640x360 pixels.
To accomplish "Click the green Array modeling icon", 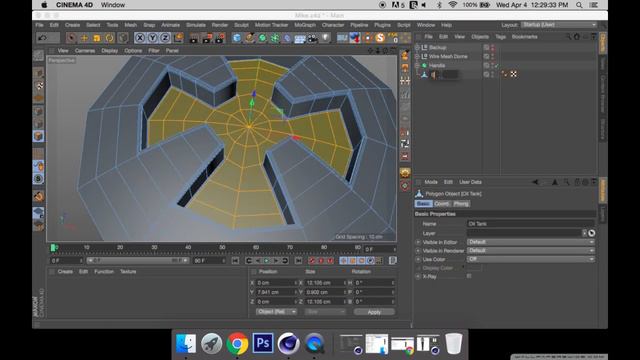I will 275,38.
